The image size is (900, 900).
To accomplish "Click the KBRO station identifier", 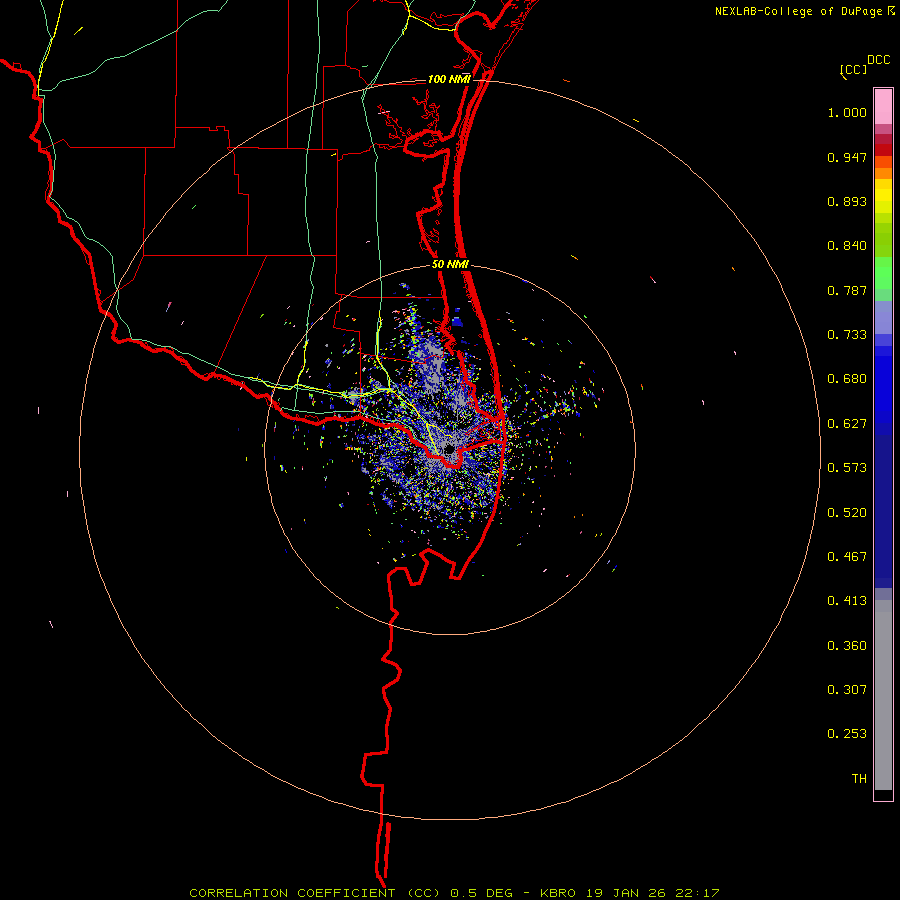I will 558,893.
